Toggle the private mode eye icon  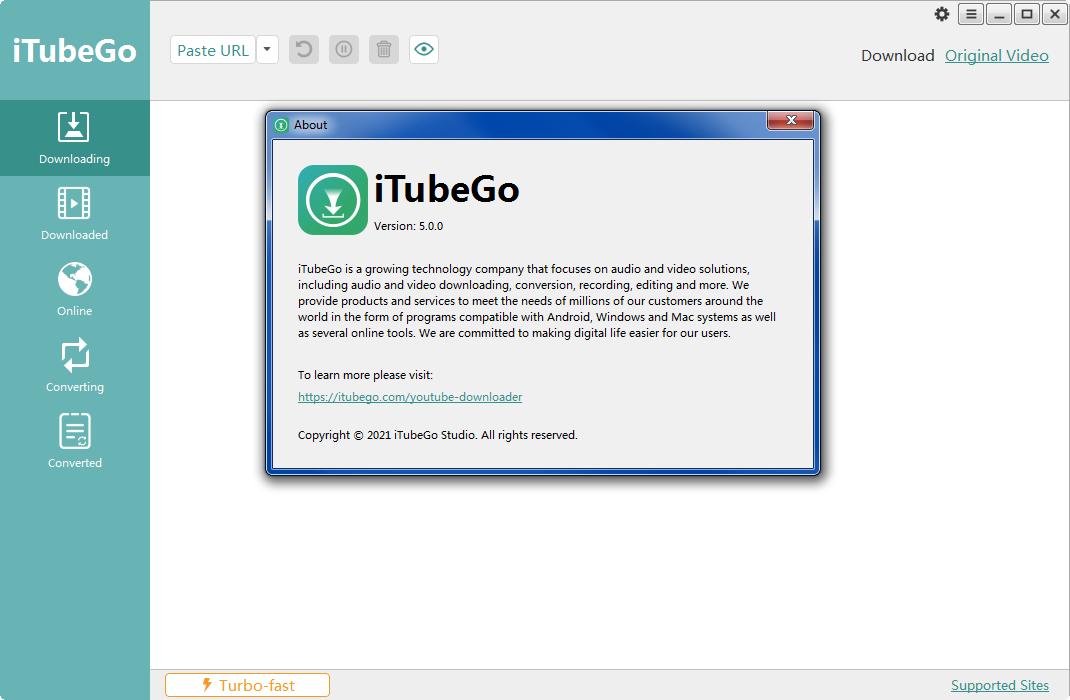[424, 50]
